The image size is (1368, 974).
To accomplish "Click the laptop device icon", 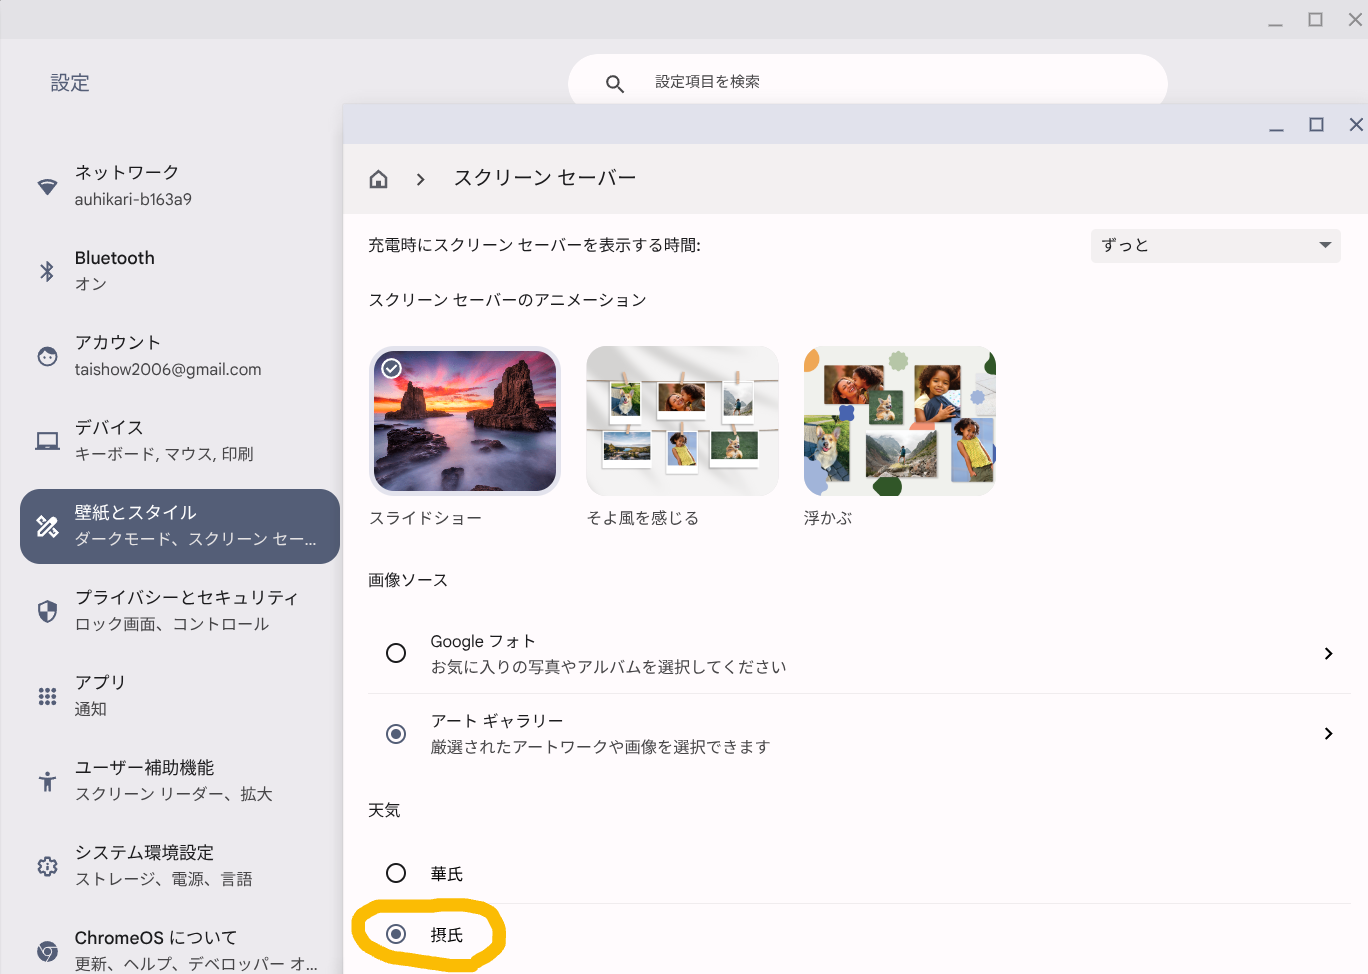I will 47,441.
